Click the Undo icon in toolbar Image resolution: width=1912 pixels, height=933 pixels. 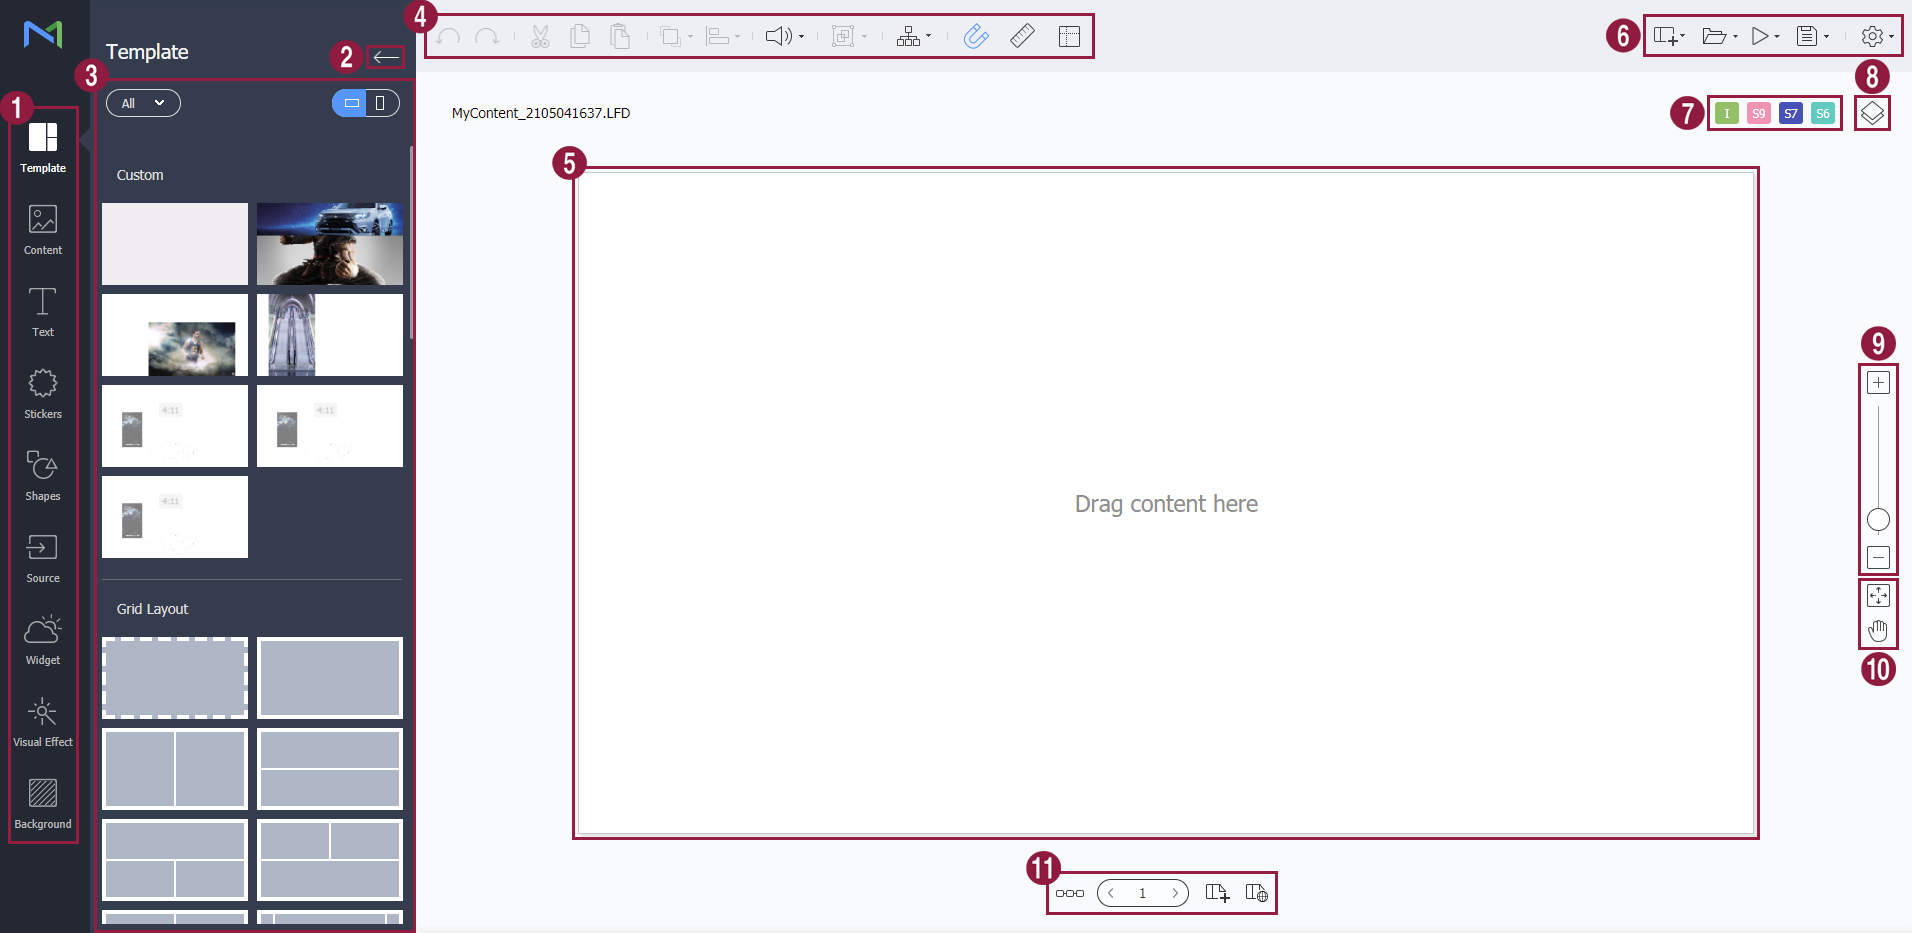(x=449, y=37)
